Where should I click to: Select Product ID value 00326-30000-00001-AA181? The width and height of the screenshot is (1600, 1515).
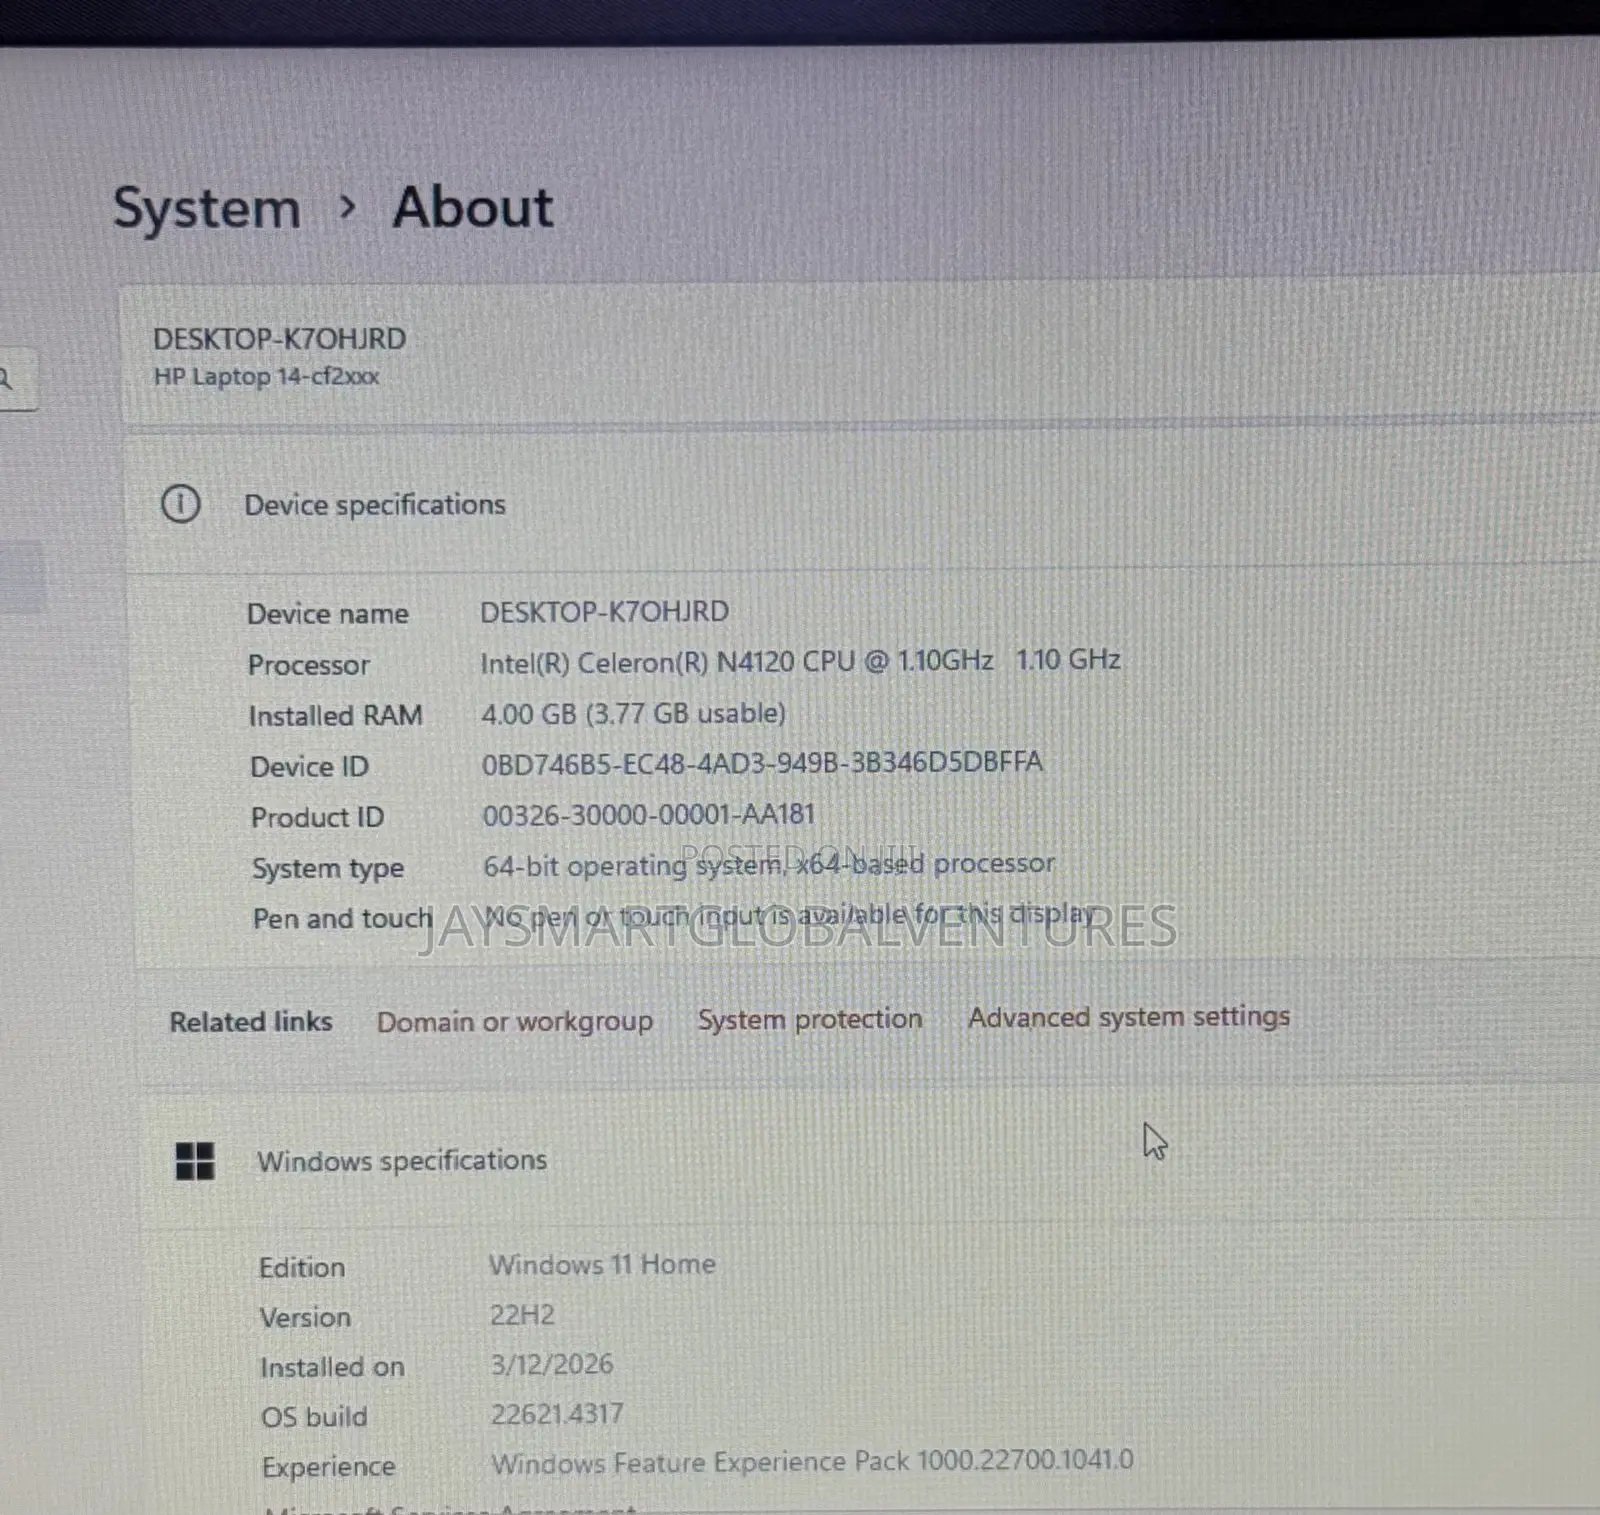649,815
